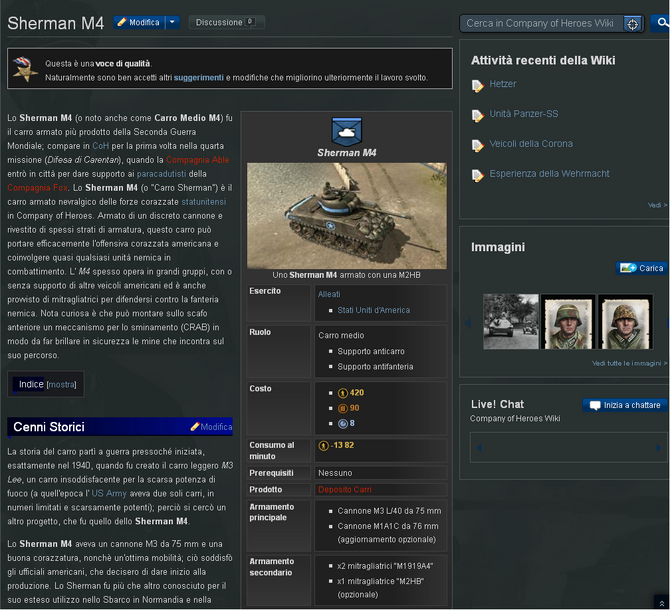This screenshot has width=670, height=610.
Task: Click the edit icon beside Unità Panzer-SS
Action: pyautogui.click(x=478, y=116)
